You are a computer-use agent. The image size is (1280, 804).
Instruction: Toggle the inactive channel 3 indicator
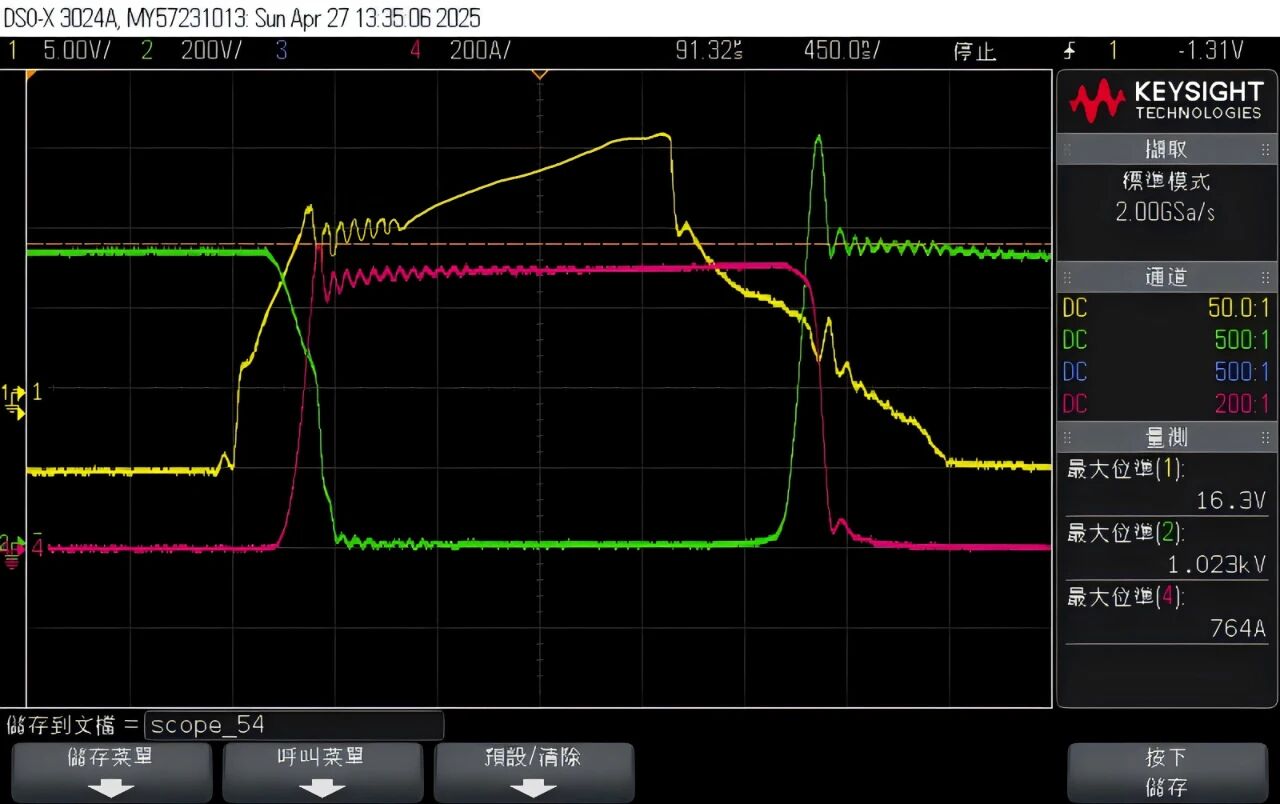281,51
